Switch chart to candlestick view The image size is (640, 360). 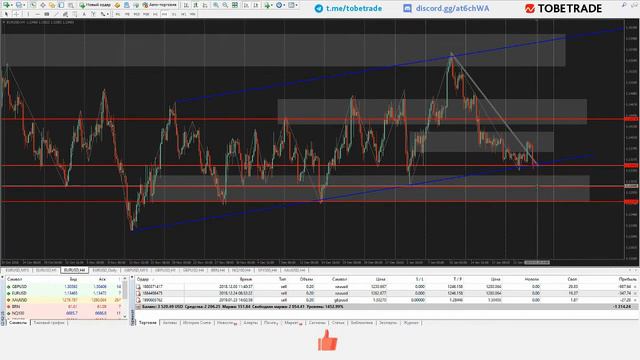click(196, 5)
